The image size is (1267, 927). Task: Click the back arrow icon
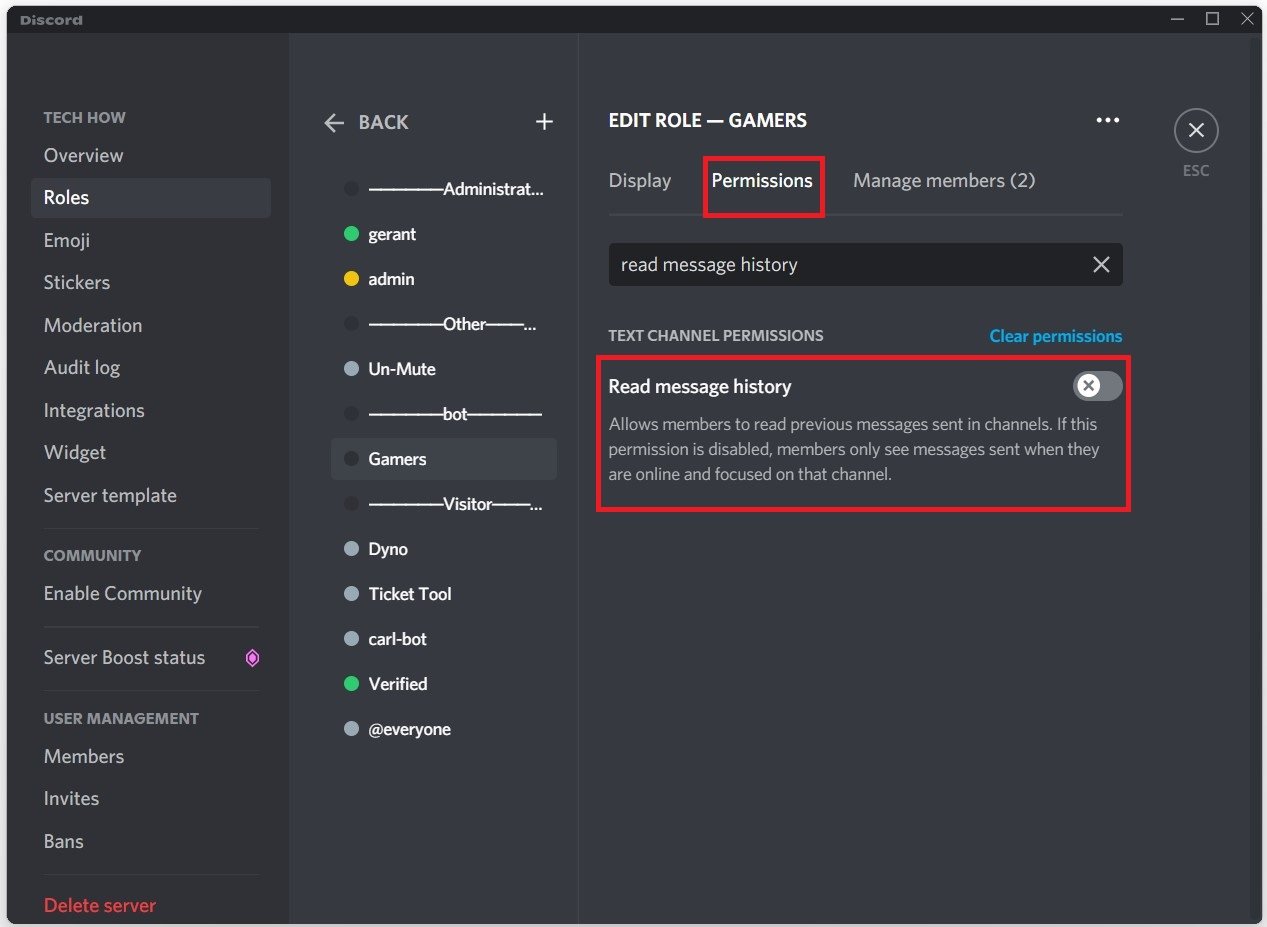(334, 123)
